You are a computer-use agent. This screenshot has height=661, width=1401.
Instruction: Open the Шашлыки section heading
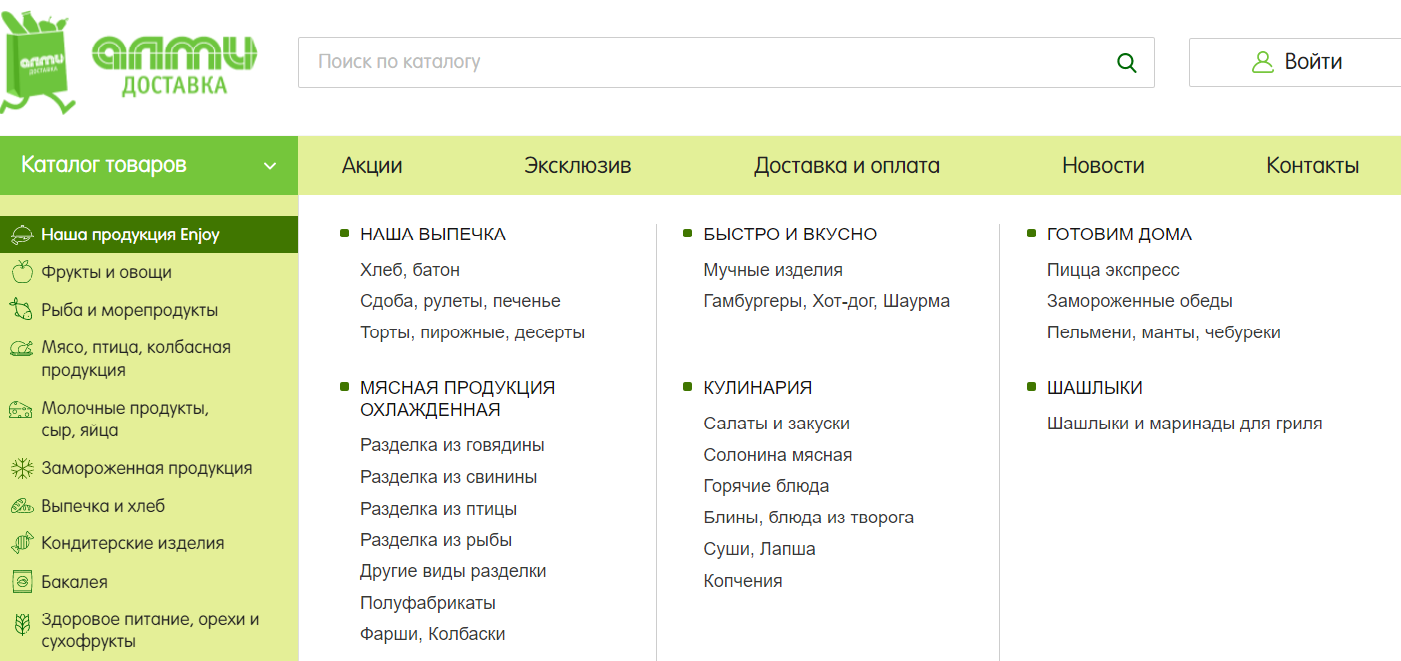(1095, 388)
